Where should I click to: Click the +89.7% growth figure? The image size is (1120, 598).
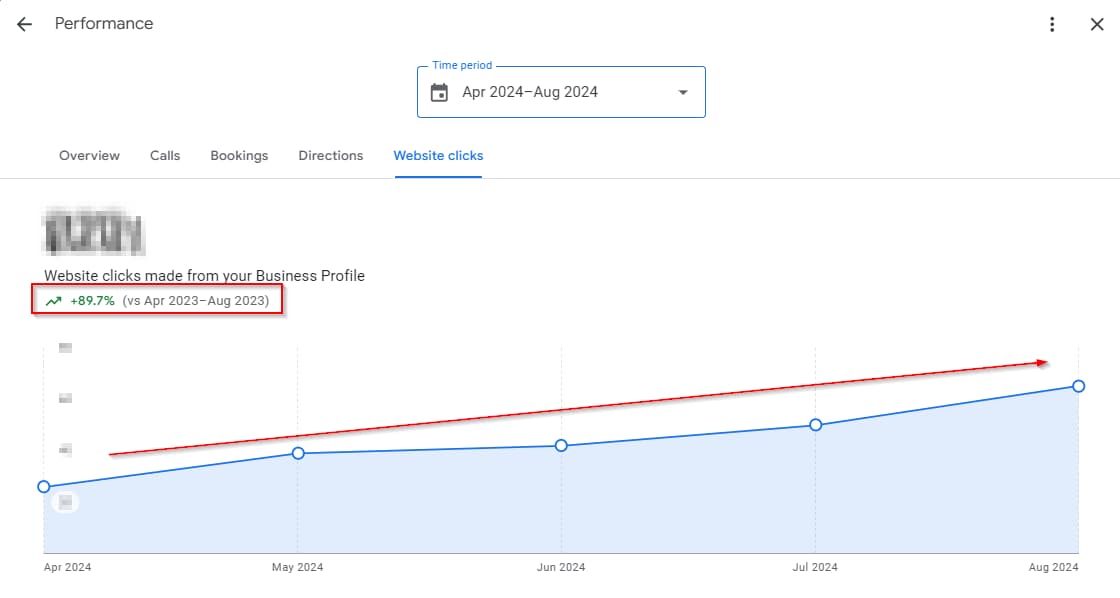pyautogui.click(x=92, y=301)
